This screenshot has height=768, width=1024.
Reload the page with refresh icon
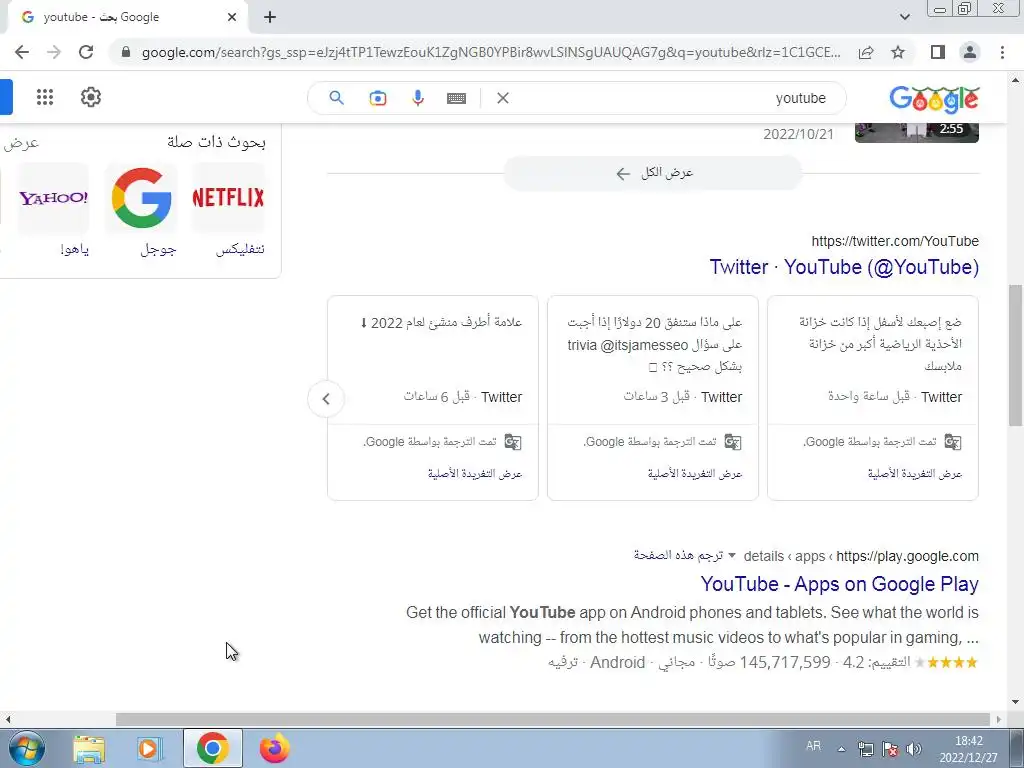(86, 52)
